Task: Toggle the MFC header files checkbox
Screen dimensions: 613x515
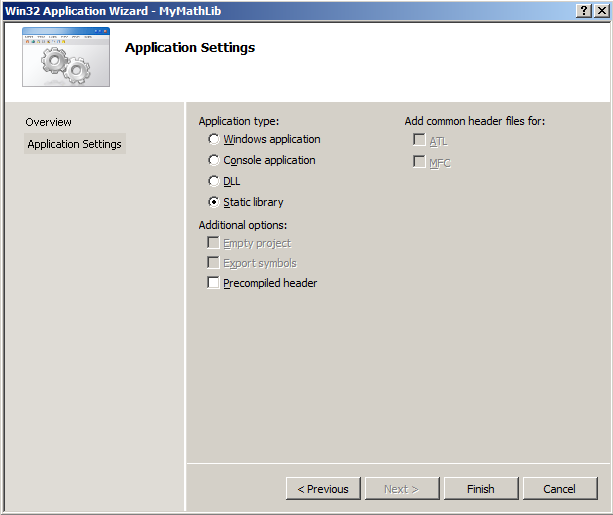Action: click(419, 162)
